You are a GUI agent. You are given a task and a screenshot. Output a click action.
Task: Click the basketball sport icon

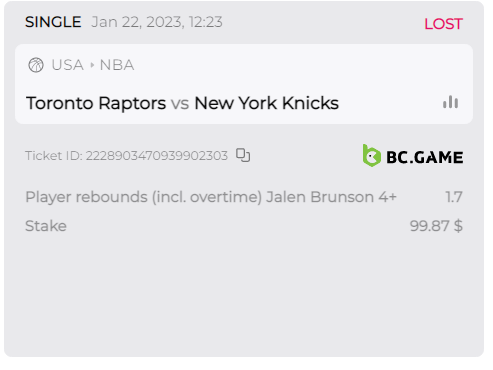tap(36, 65)
